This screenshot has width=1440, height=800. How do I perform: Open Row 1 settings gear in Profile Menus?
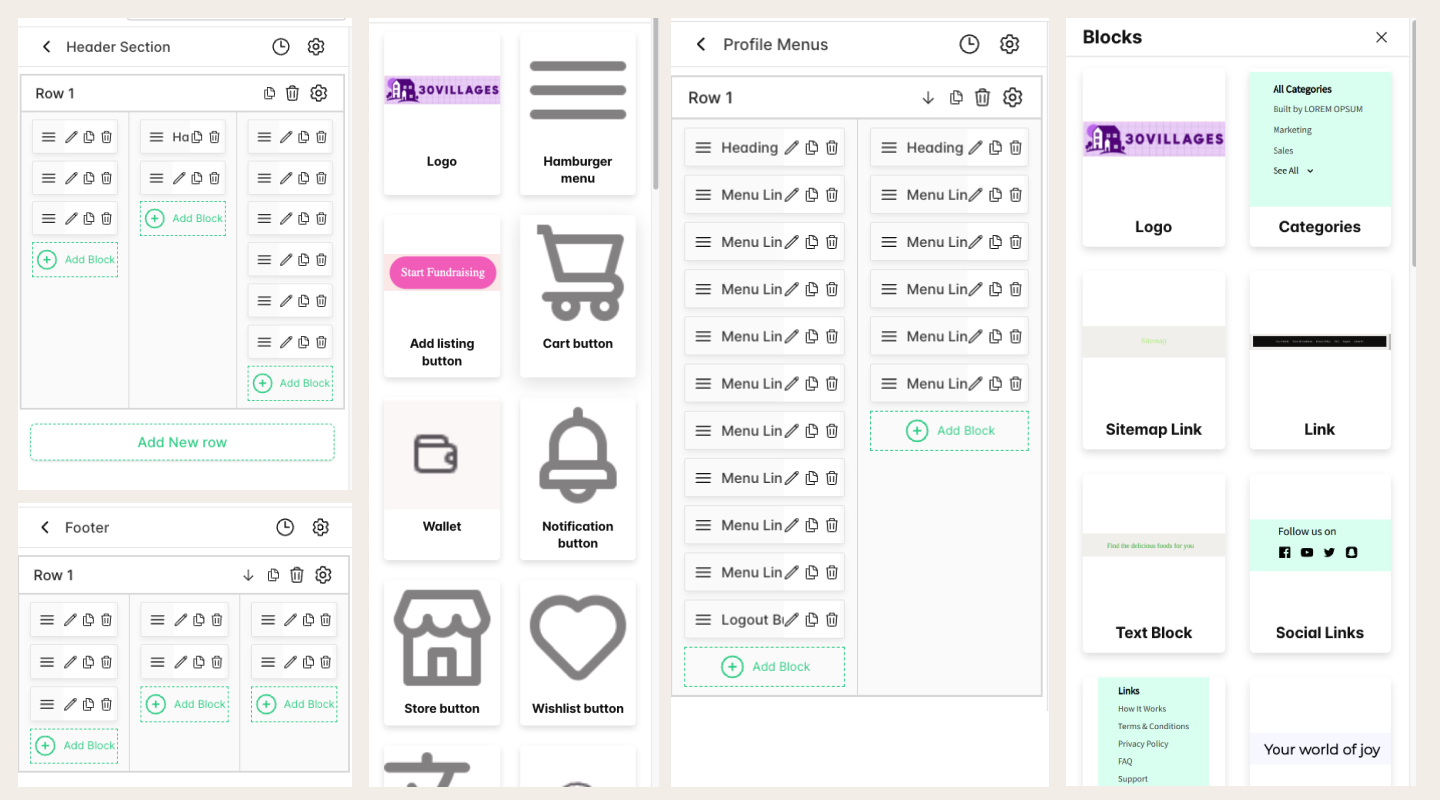coord(1012,97)
